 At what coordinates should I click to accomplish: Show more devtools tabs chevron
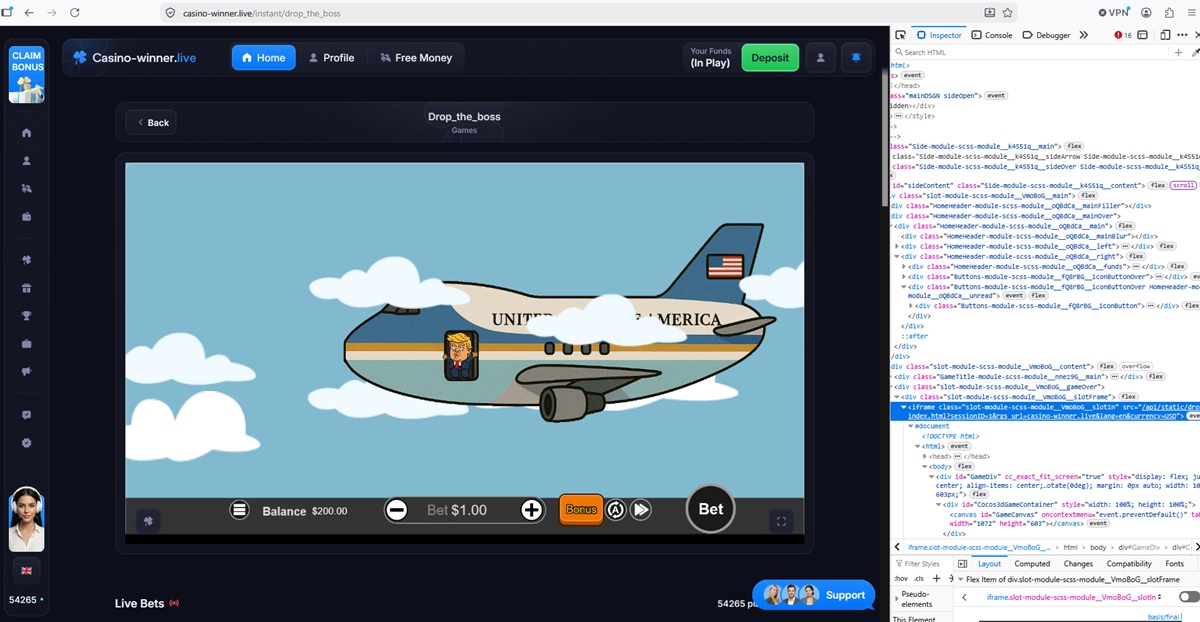pyautogui.click(x=1084, y=35)
